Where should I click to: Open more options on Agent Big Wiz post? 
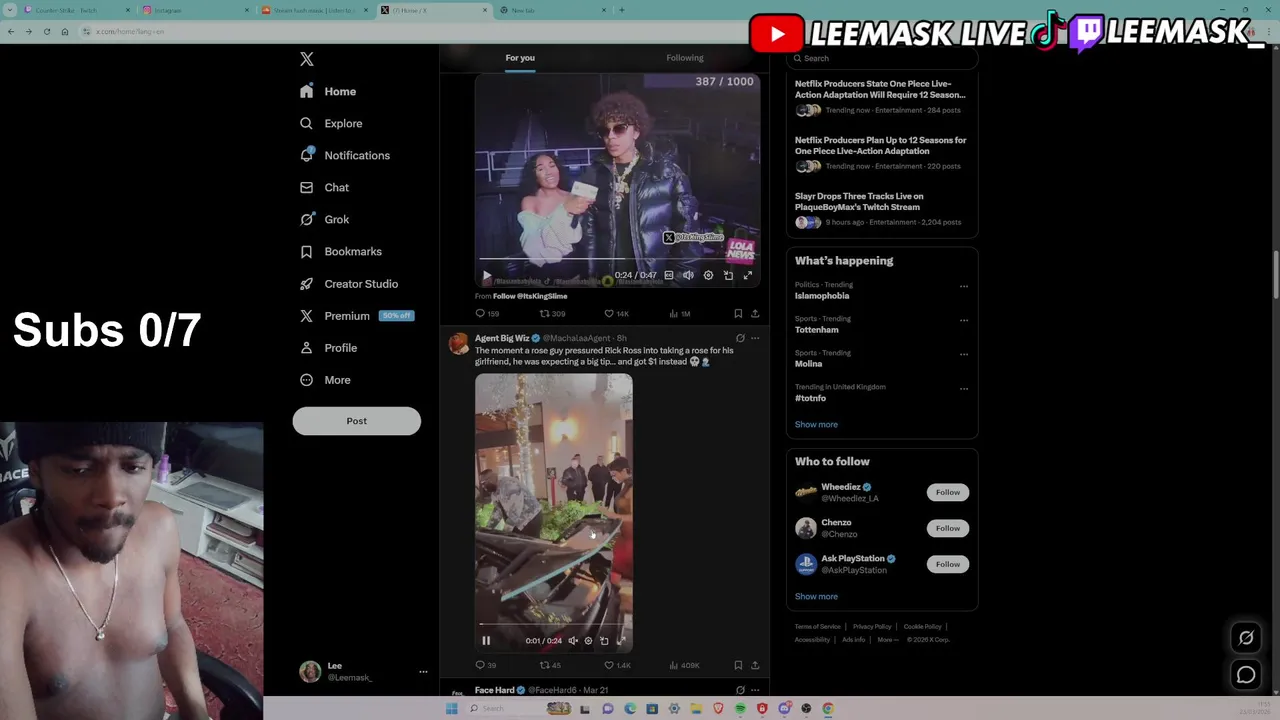pyautogui.click(x=755, y=338)
